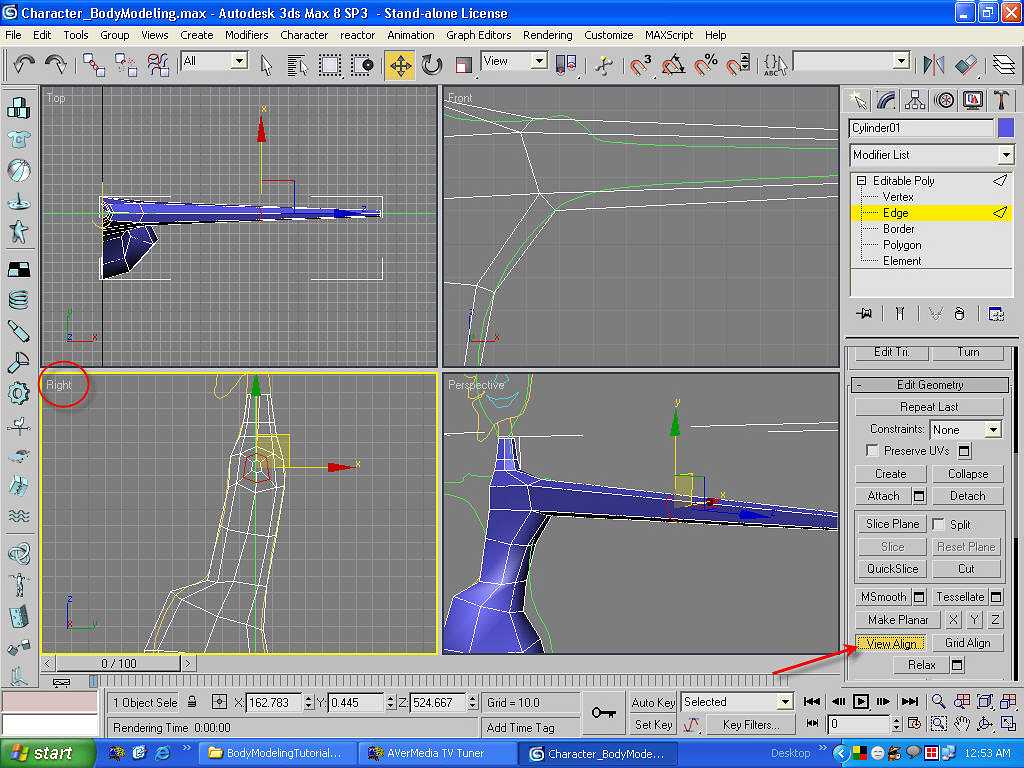This screenshot has width=1024, height=768.
Task: Toggle the Angle Snap icon
Action: (673, 65)
